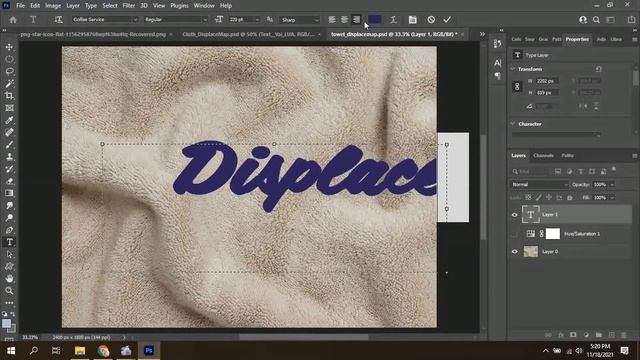Select the Custom Shape tool
640x360 pixels.
coord(9,267)
